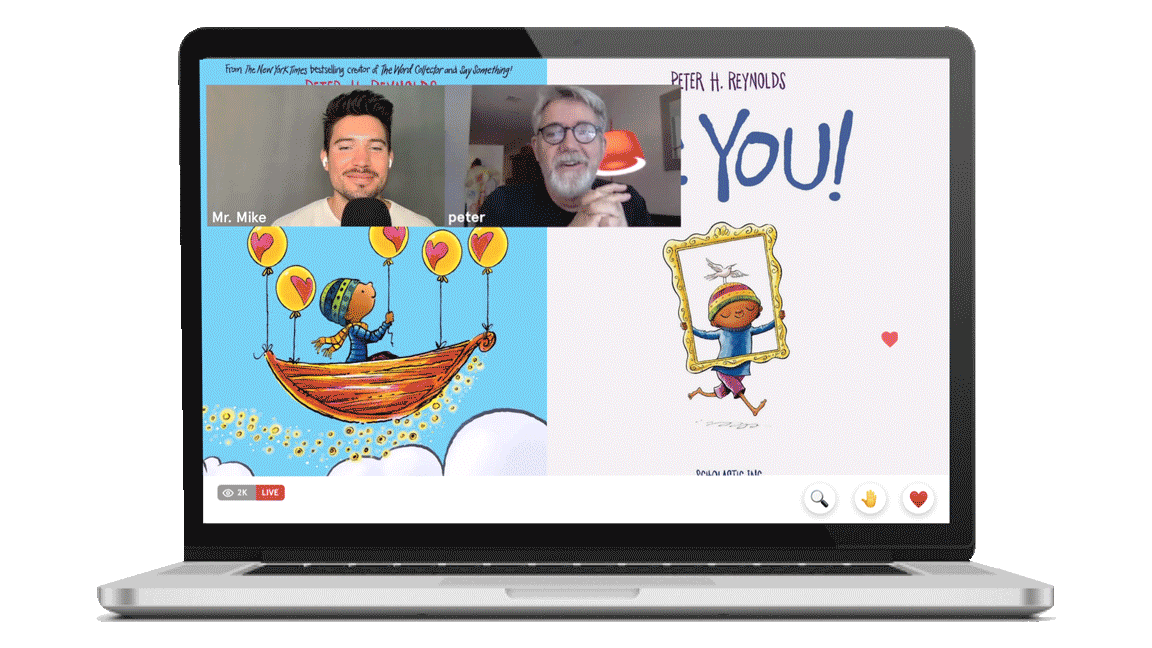The height and width of the screenshot is (648, 1152).
Task: Click the New York Times bestselling tagline
Action: 369,70
